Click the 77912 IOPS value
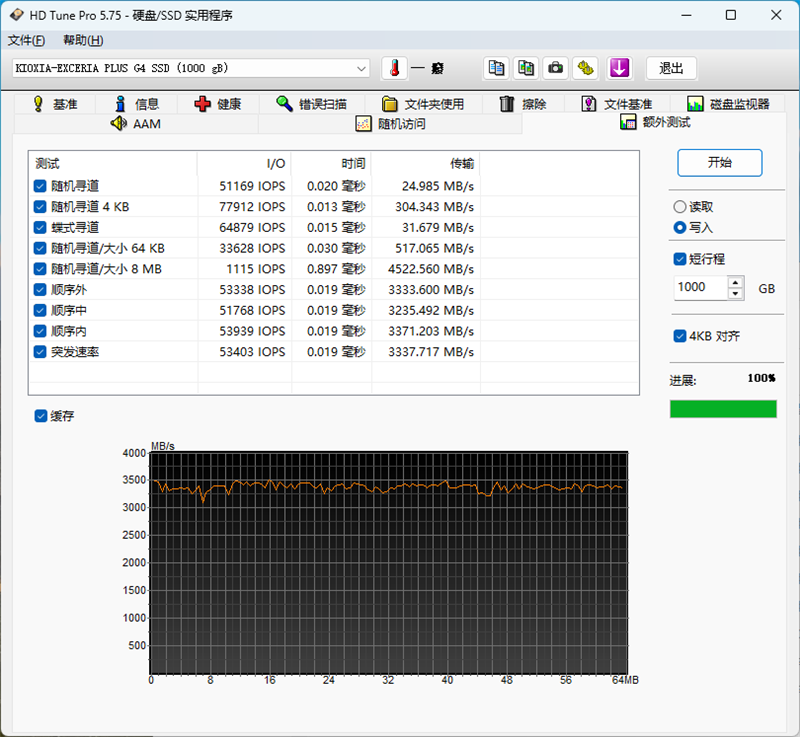Image resolution: width=800 pixels, height=737 pixels. pyautogui.click(x=252, y=207)
